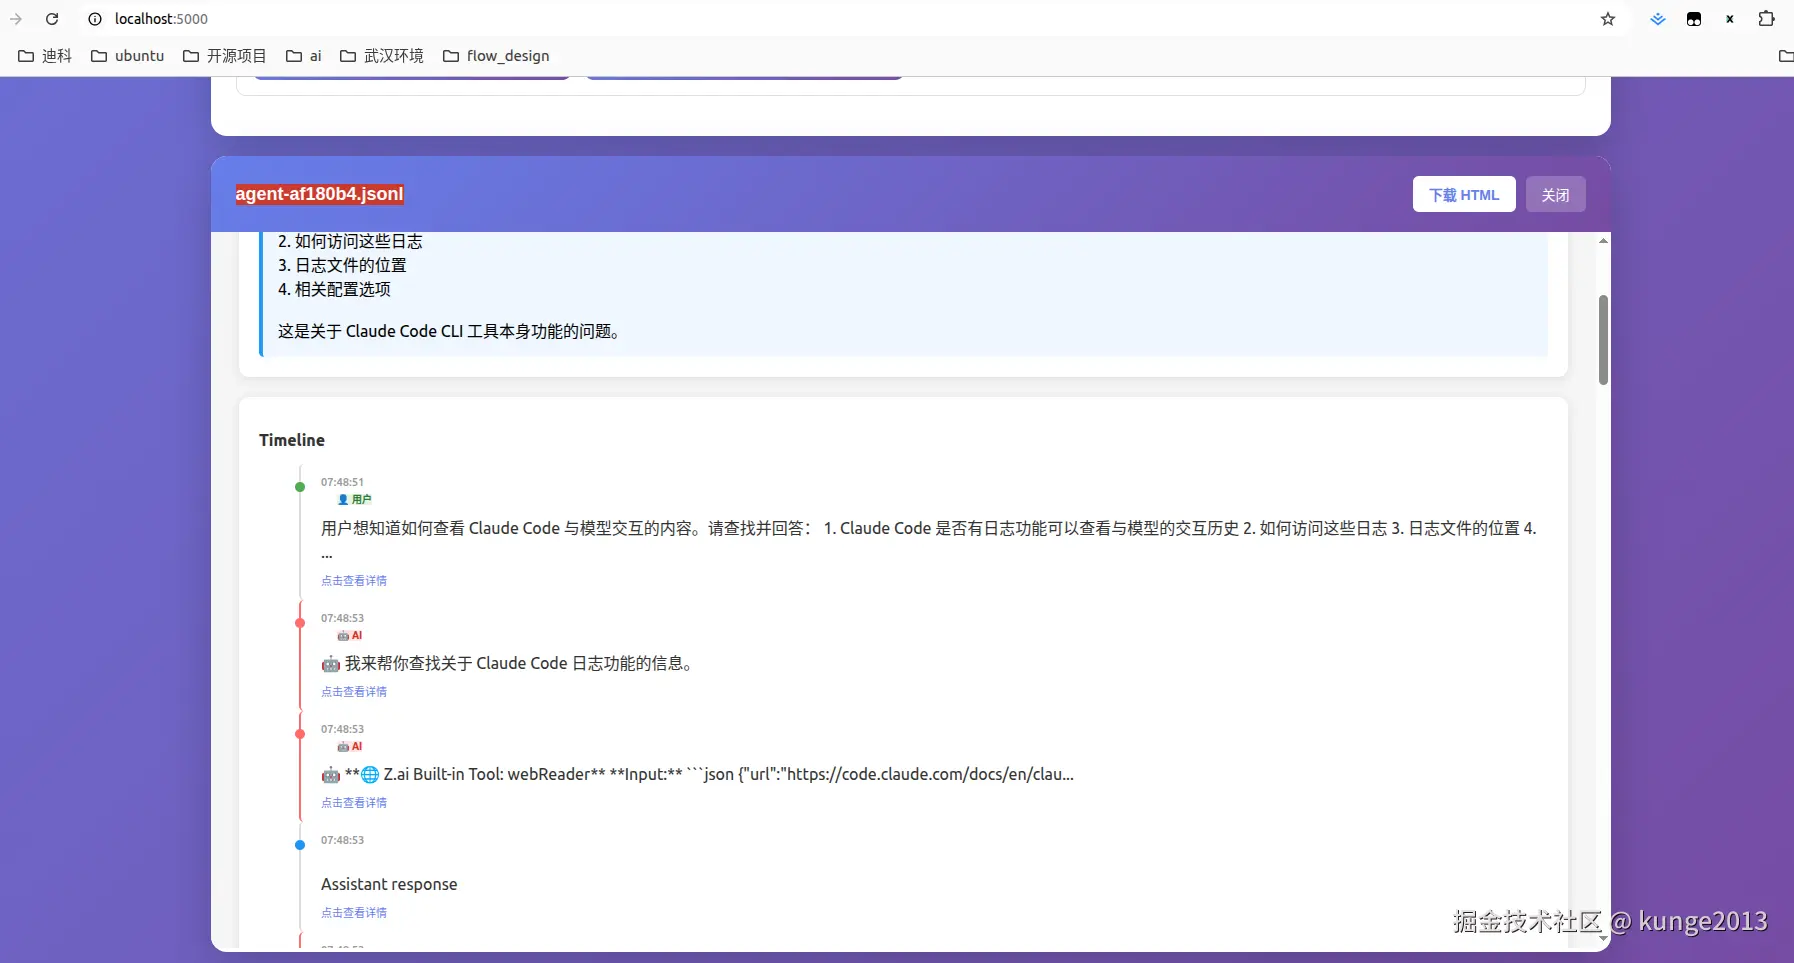Viewport: 1794px width, 963px height.
Task: Click the blue chevron extension icon
Action: pyautogui.click(x=1658, y=19)
